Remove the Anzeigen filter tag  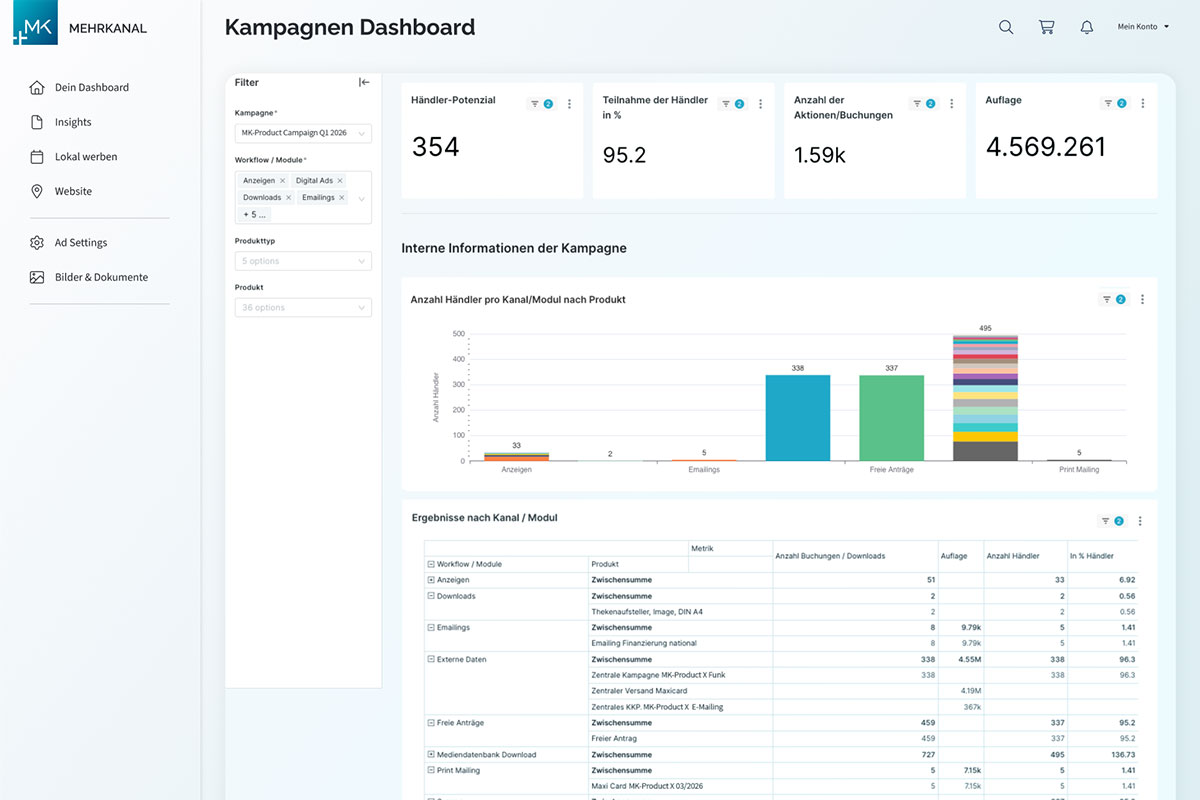coord(283,181)
